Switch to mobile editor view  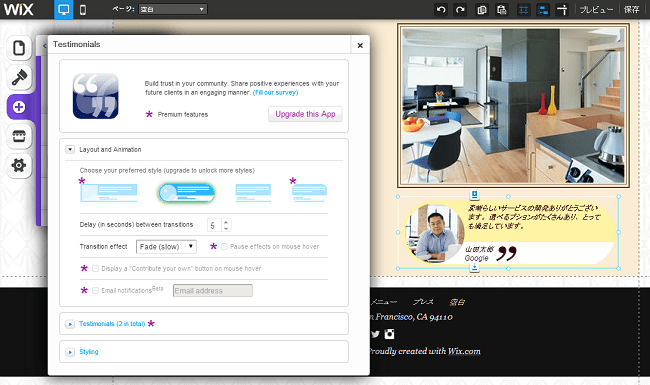pyautogui.click(x=83, y=10)
